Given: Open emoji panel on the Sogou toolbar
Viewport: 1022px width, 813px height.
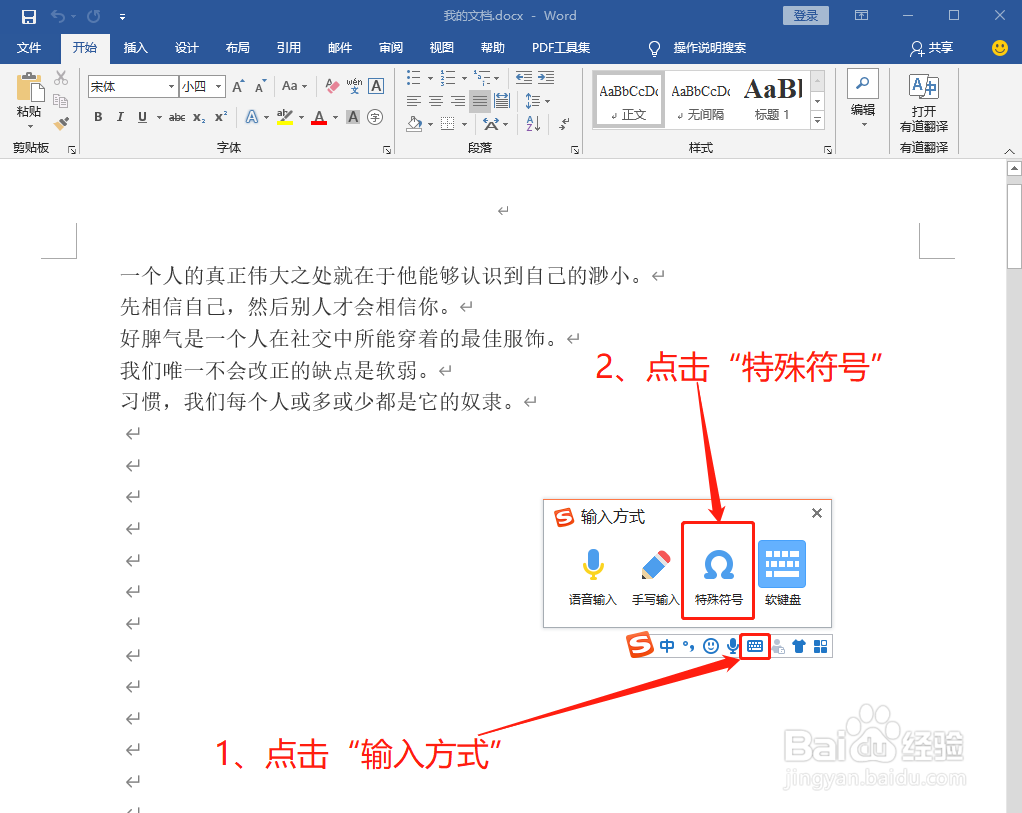Looking at the screenshot, I should click(711, 646).
